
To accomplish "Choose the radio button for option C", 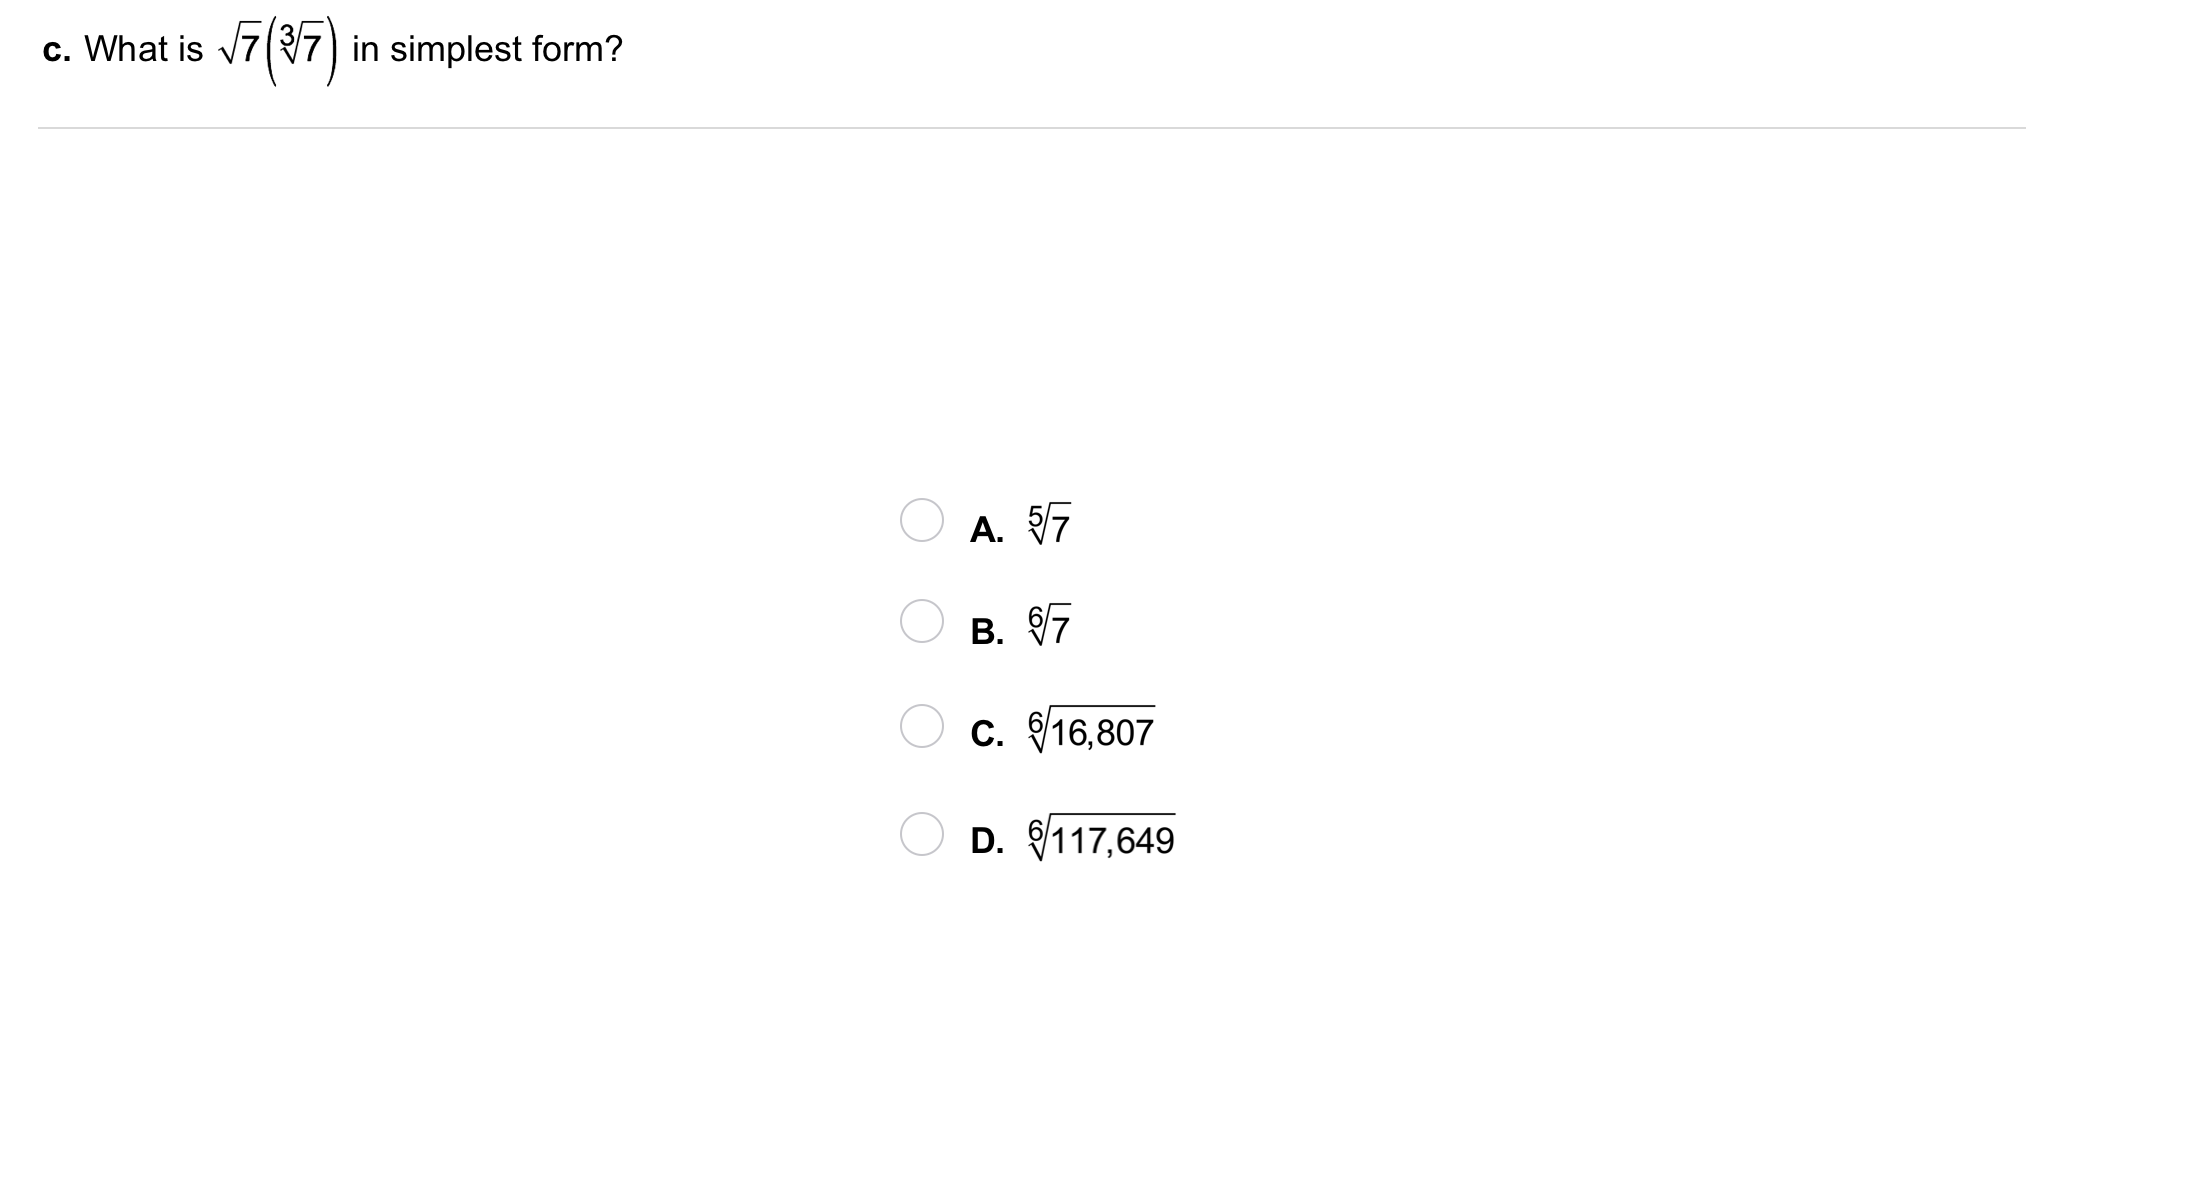I will (x=921, y=726).
